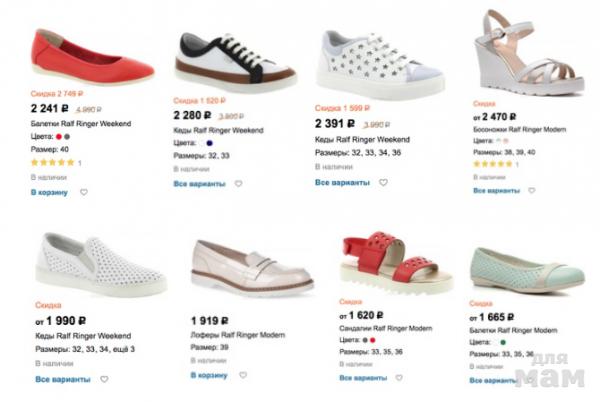Open the red ballet flat product image
The height and width of the screenshot is (402, 600).
(x=92, y=58)
